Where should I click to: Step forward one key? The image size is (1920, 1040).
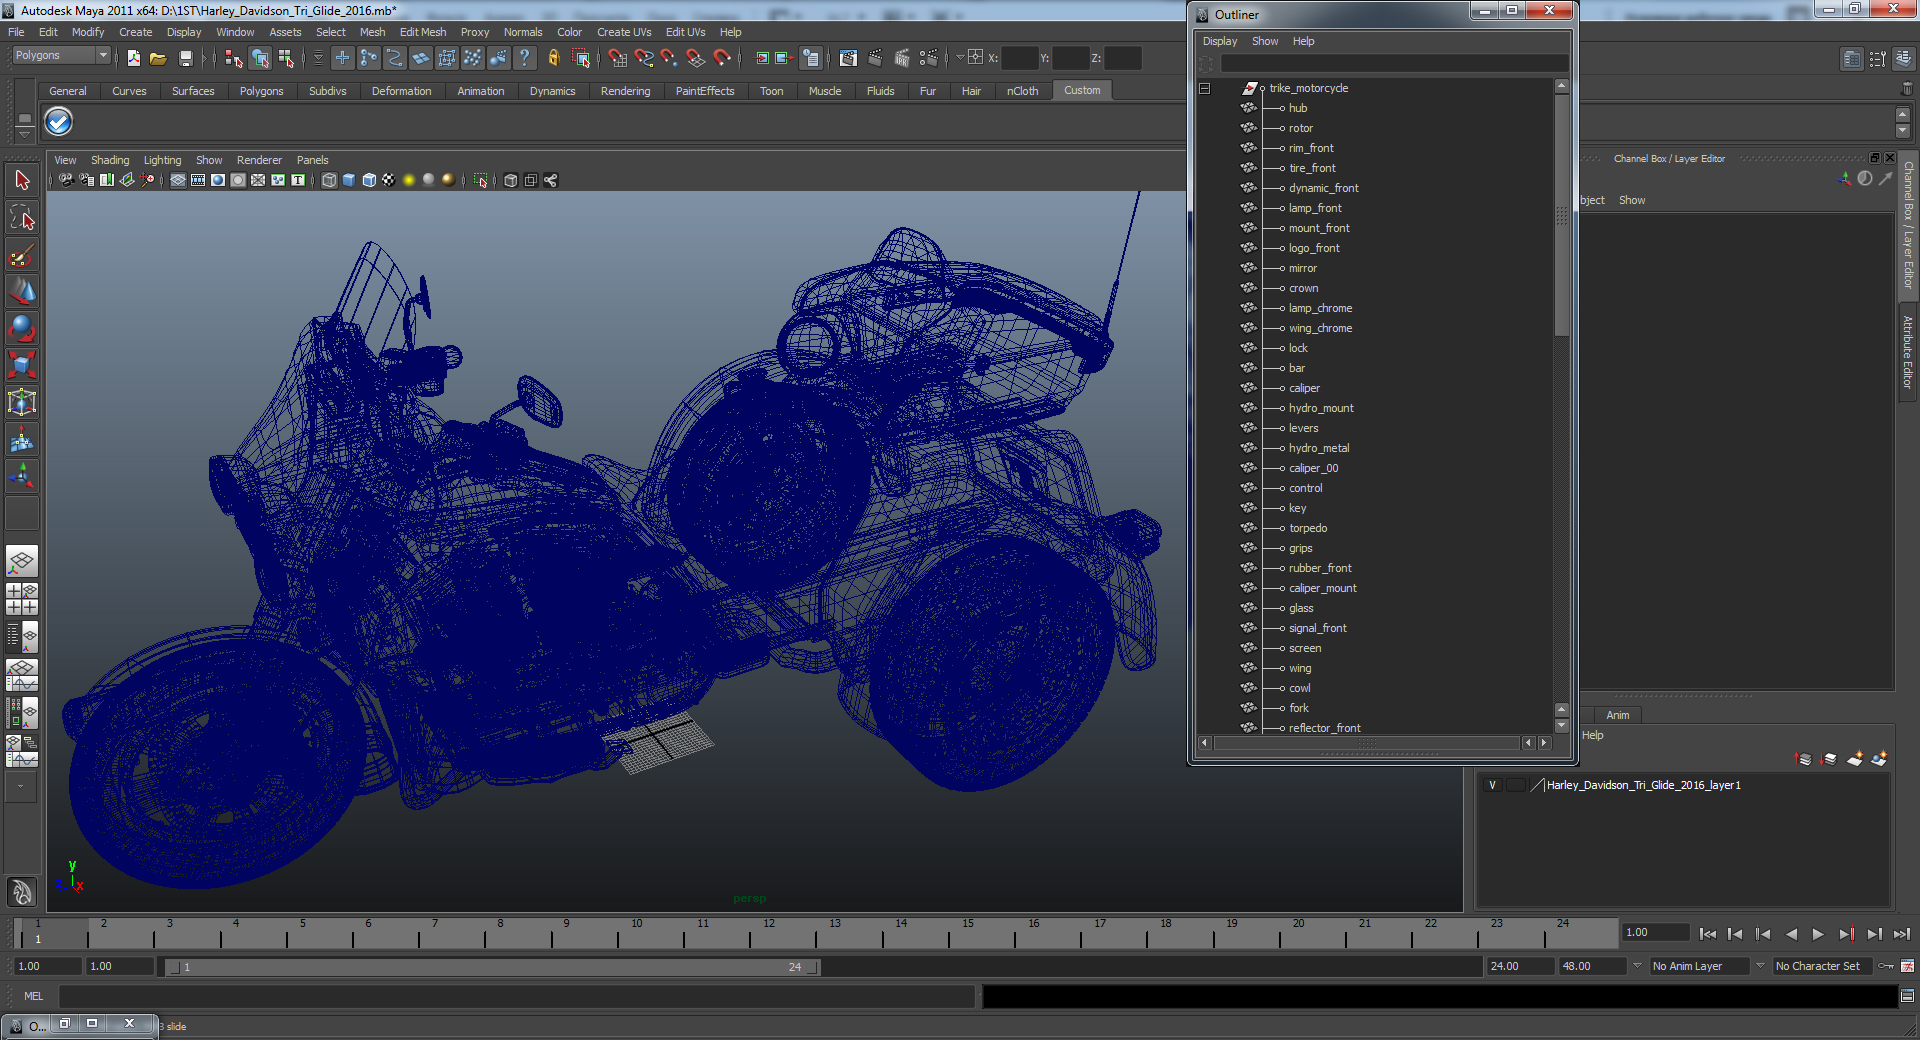(1846, 934)
